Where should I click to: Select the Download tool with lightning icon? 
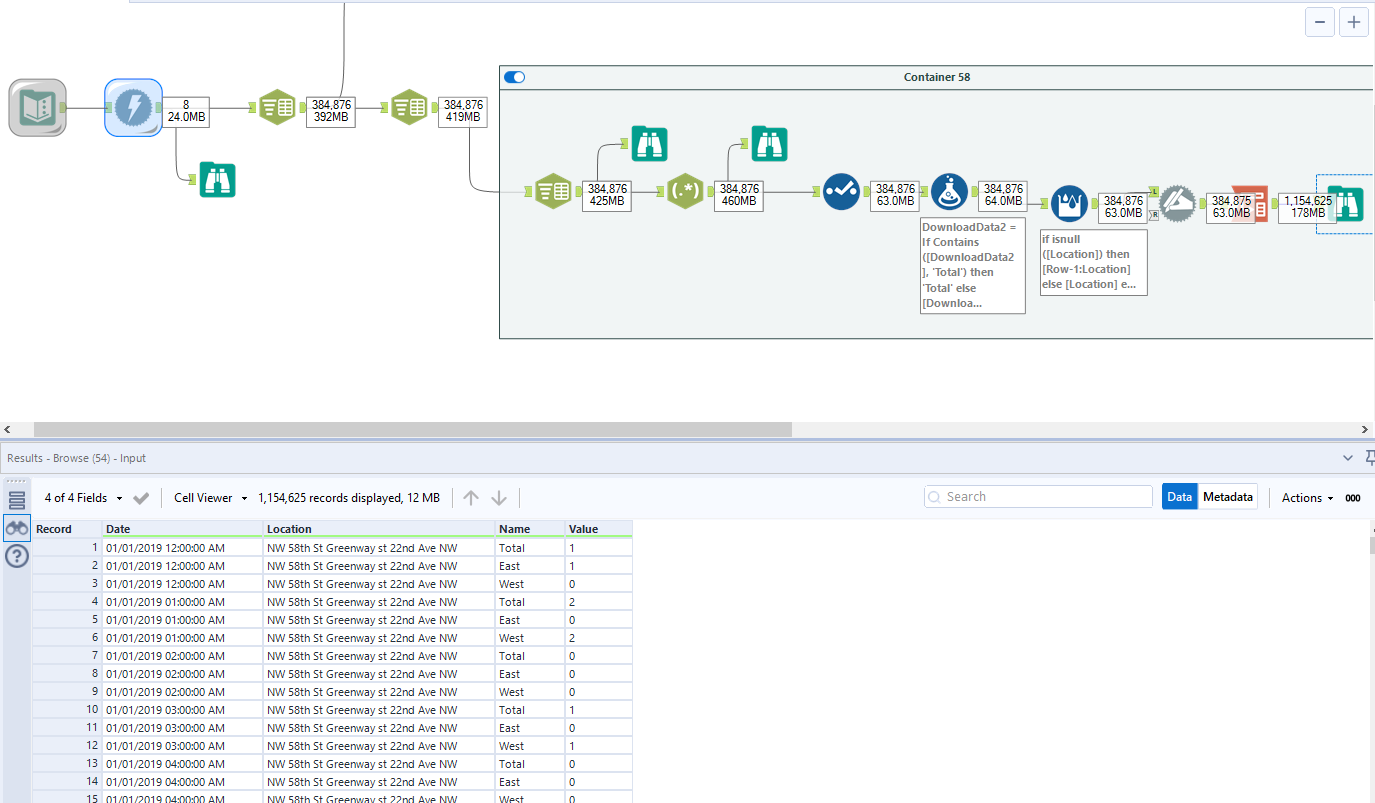(x=133, y=108)
